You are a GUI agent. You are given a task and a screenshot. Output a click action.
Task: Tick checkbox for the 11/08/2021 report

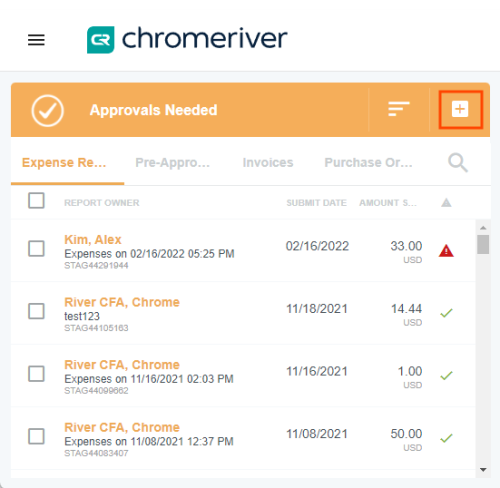36,436
